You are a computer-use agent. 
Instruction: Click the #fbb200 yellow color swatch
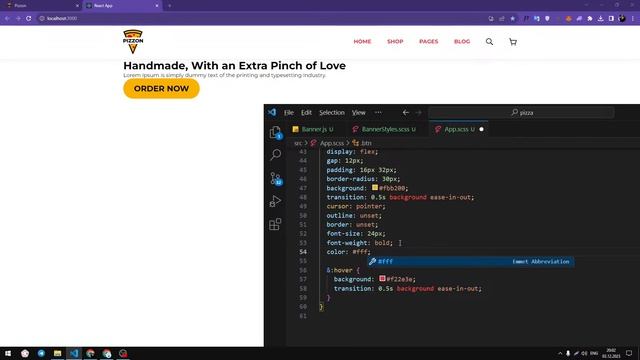pos(375,188)
